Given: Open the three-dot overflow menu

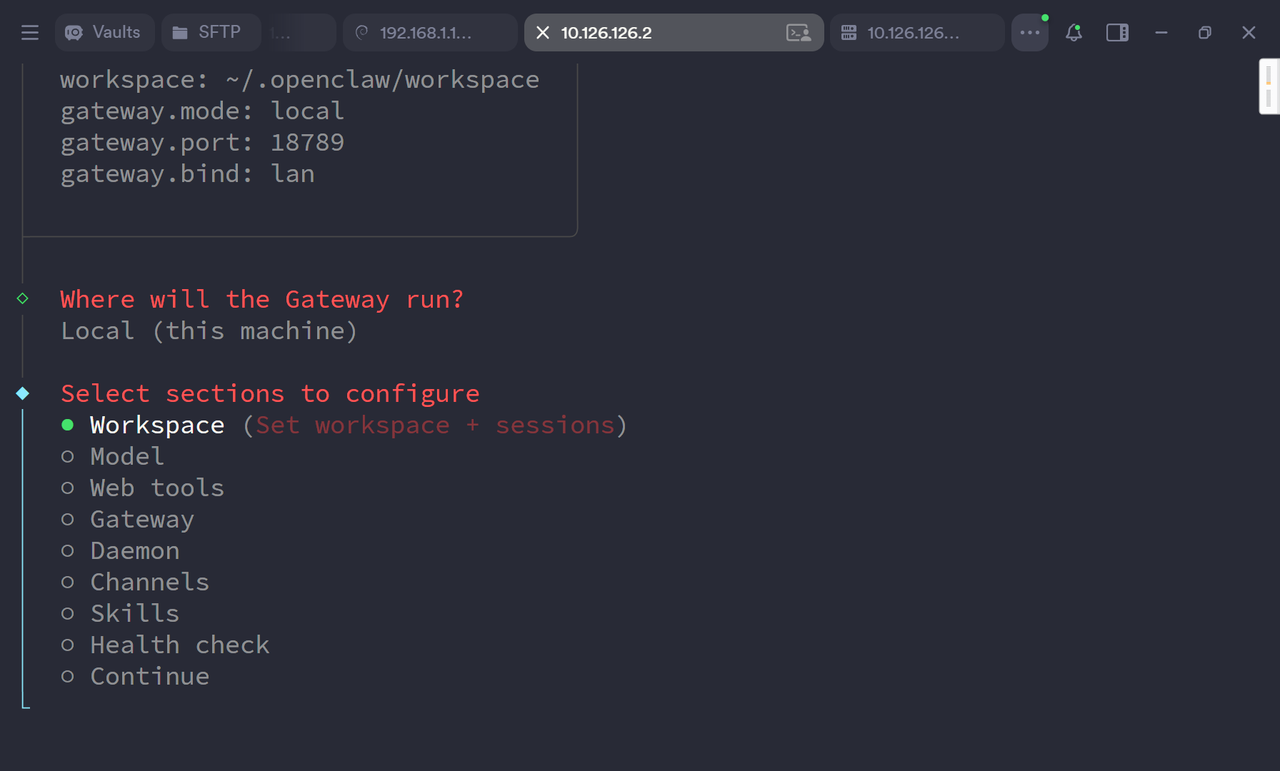Looking at the screenshot, I should coord(1030,32).
